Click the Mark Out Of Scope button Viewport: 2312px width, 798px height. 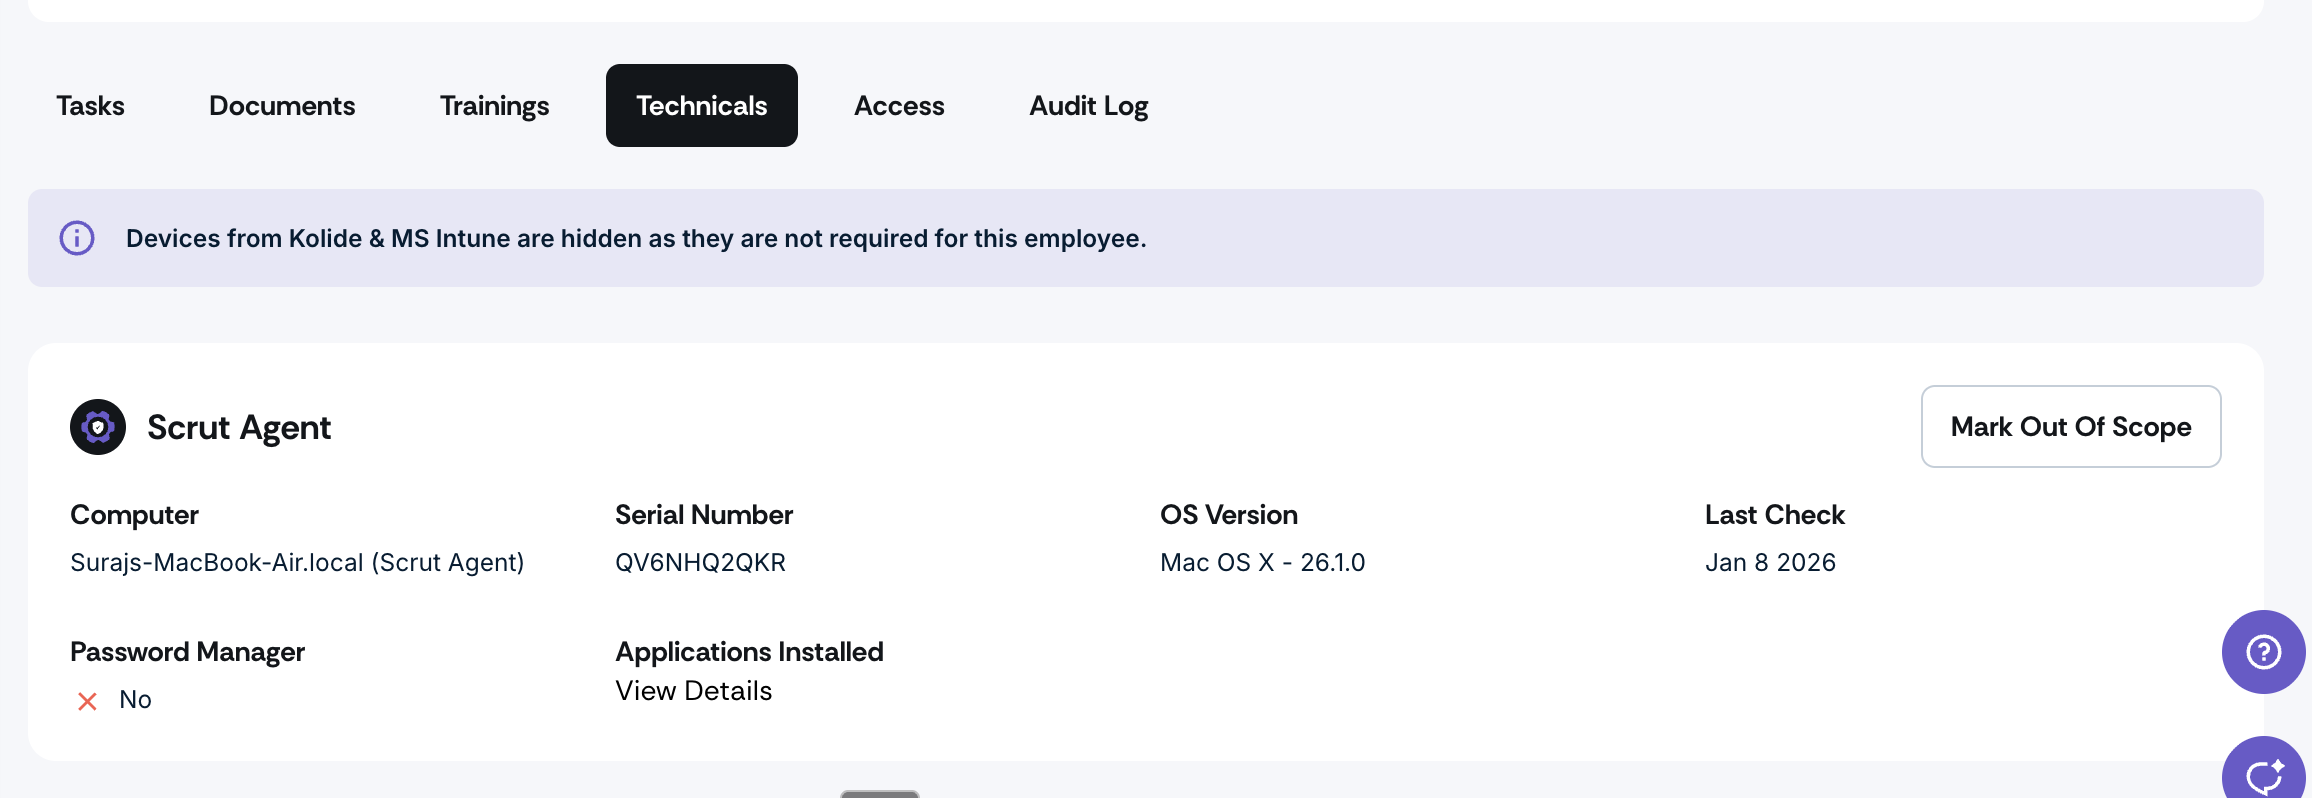[x=2070, y=427]
